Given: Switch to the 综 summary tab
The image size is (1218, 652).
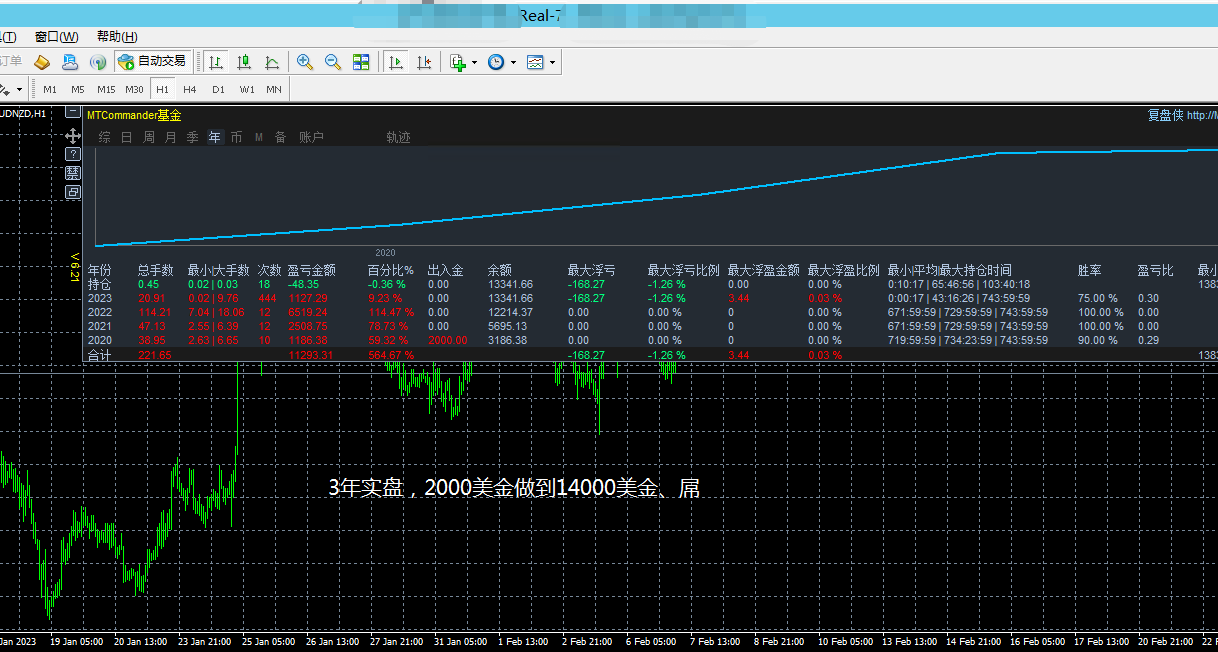Looking at the screenshot, I should click(104, 137).
